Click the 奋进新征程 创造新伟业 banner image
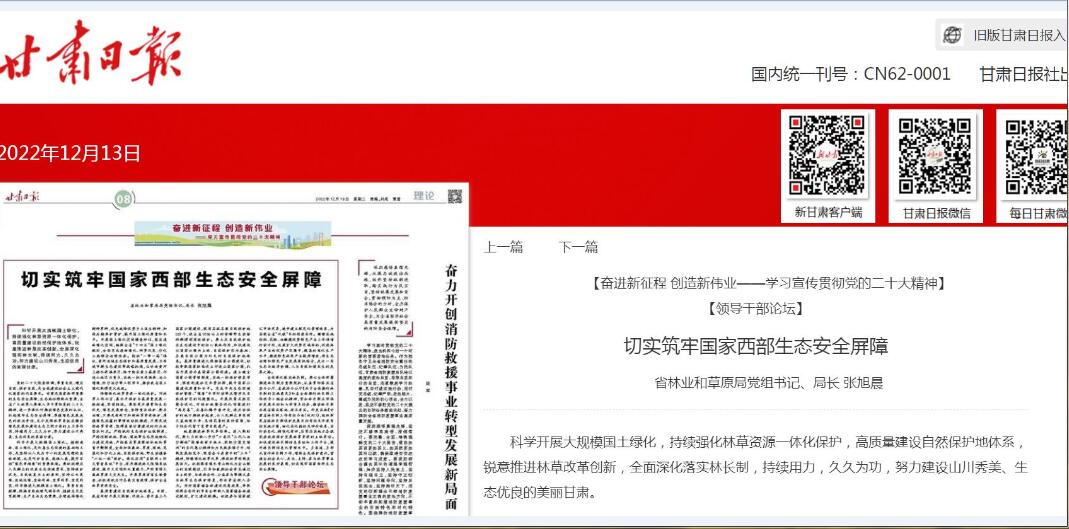Viewport: 1069px width, 529px height. tap(232, 233)
